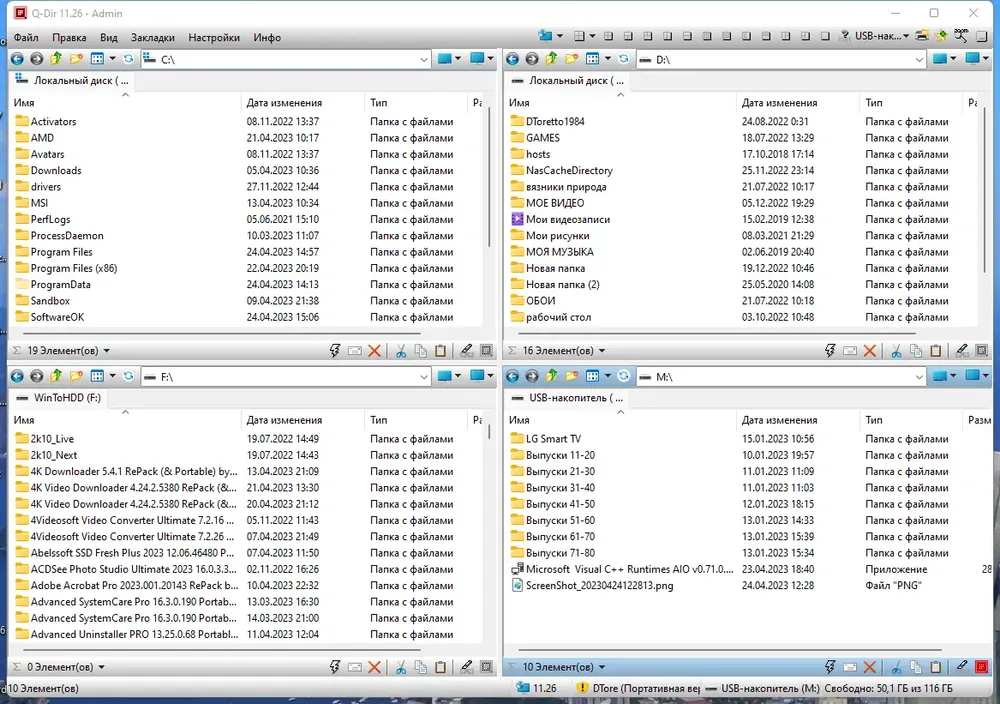Go back in the C:\ pane

tap(17, 59)
